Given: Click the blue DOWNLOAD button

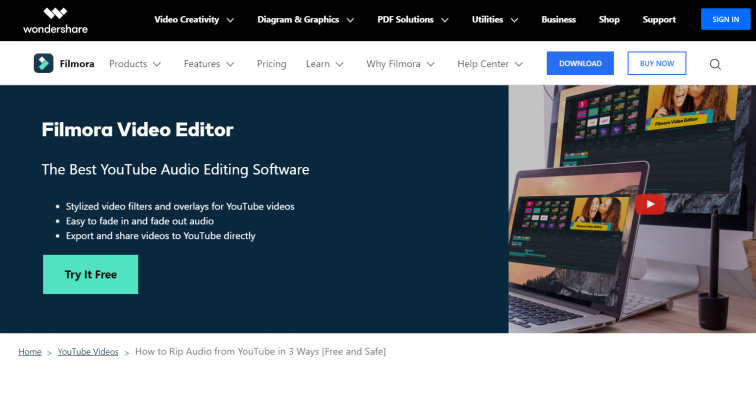Looking at the screenshot, I should tap(580, 63).
